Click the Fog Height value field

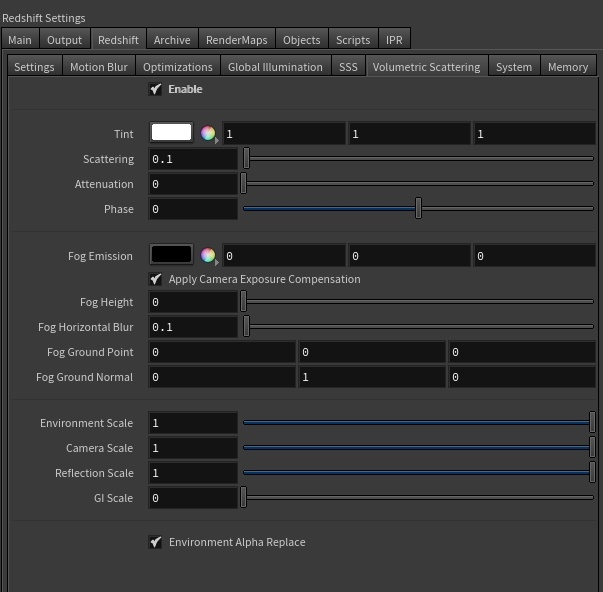tap(193, 302)
